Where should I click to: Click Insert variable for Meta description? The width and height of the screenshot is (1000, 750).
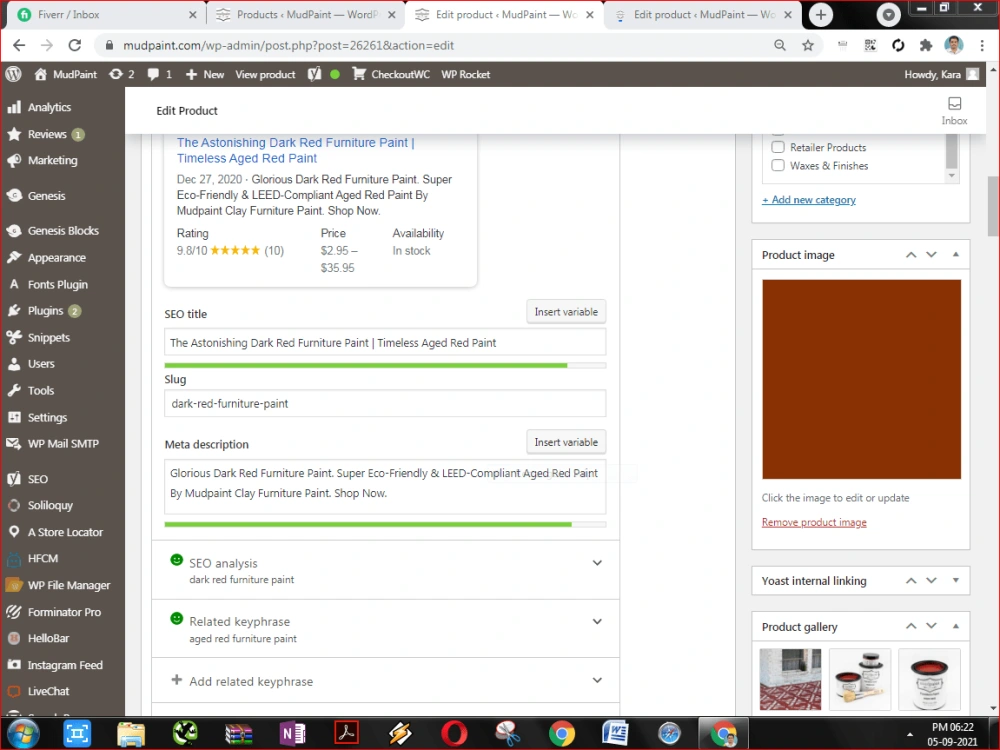click(x=566, y=442)
